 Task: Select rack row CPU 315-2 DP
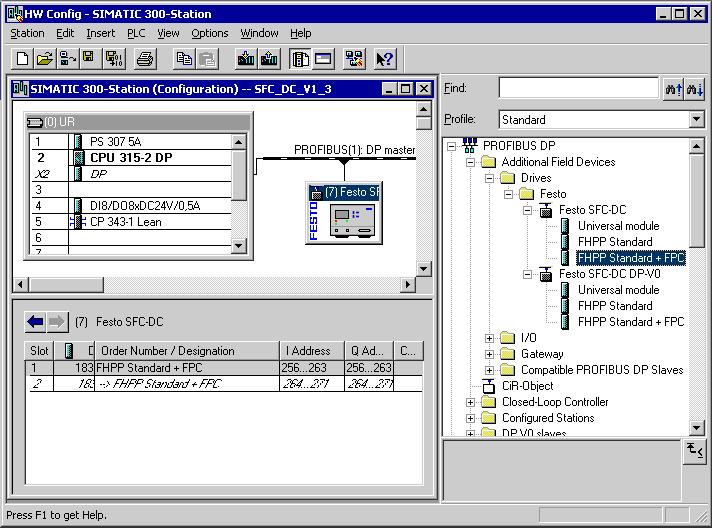tap(131, 158)
